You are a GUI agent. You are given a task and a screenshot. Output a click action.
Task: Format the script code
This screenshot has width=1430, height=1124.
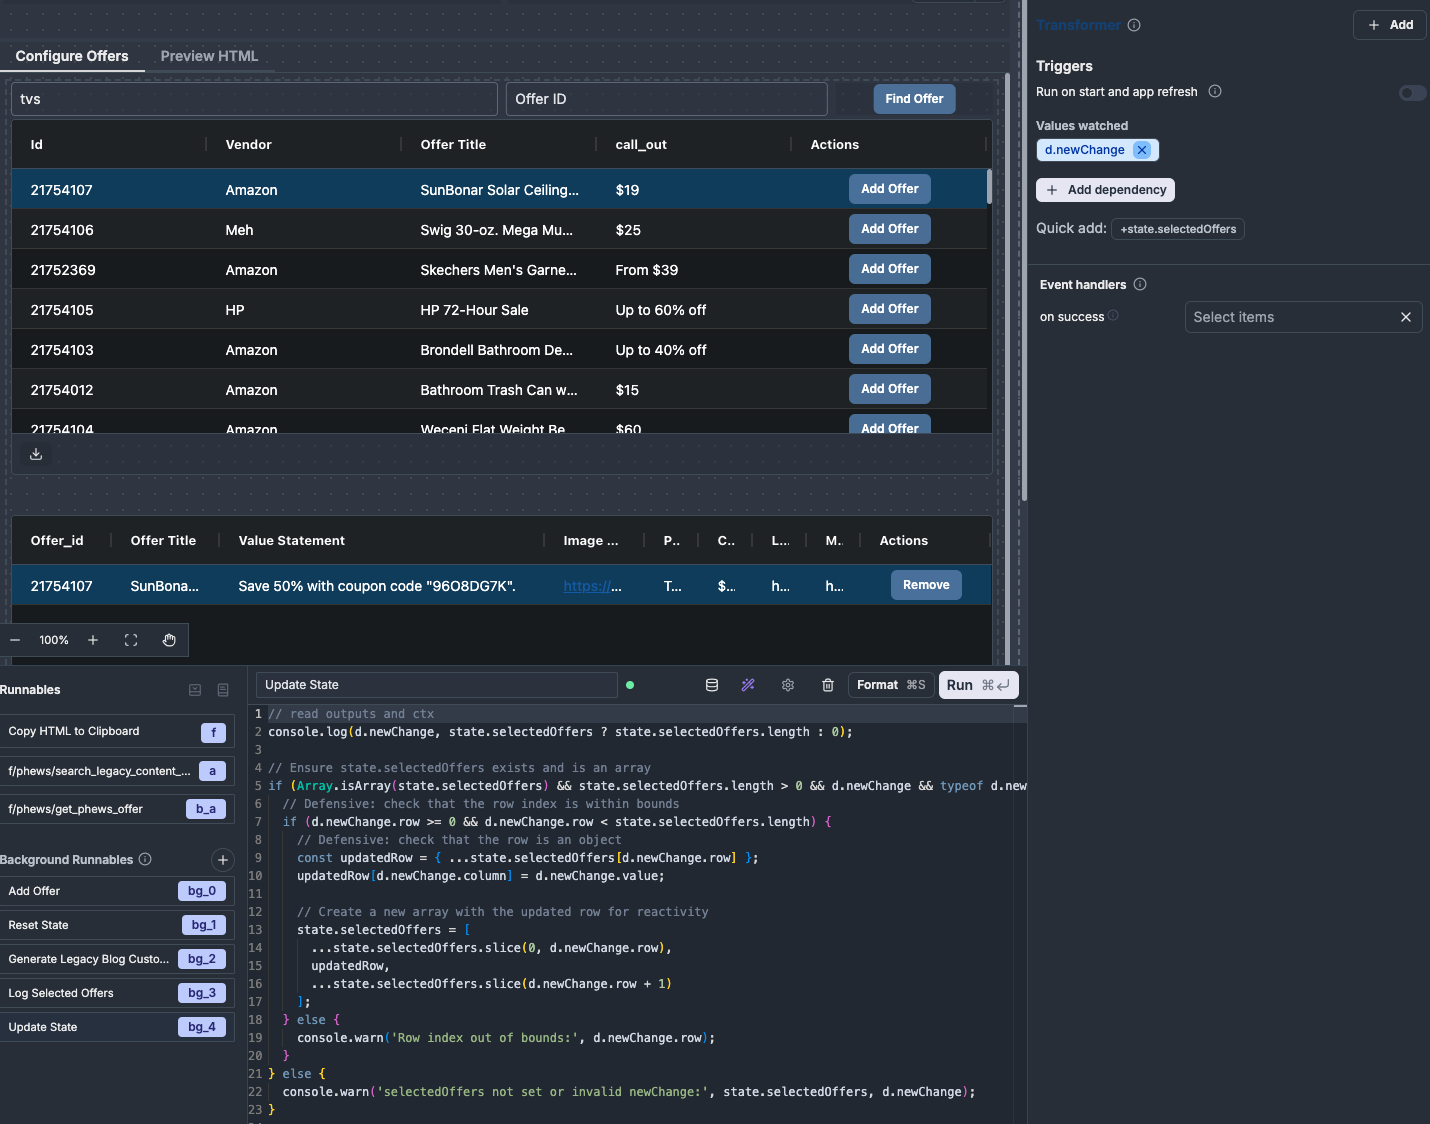(x=891, y=685)
